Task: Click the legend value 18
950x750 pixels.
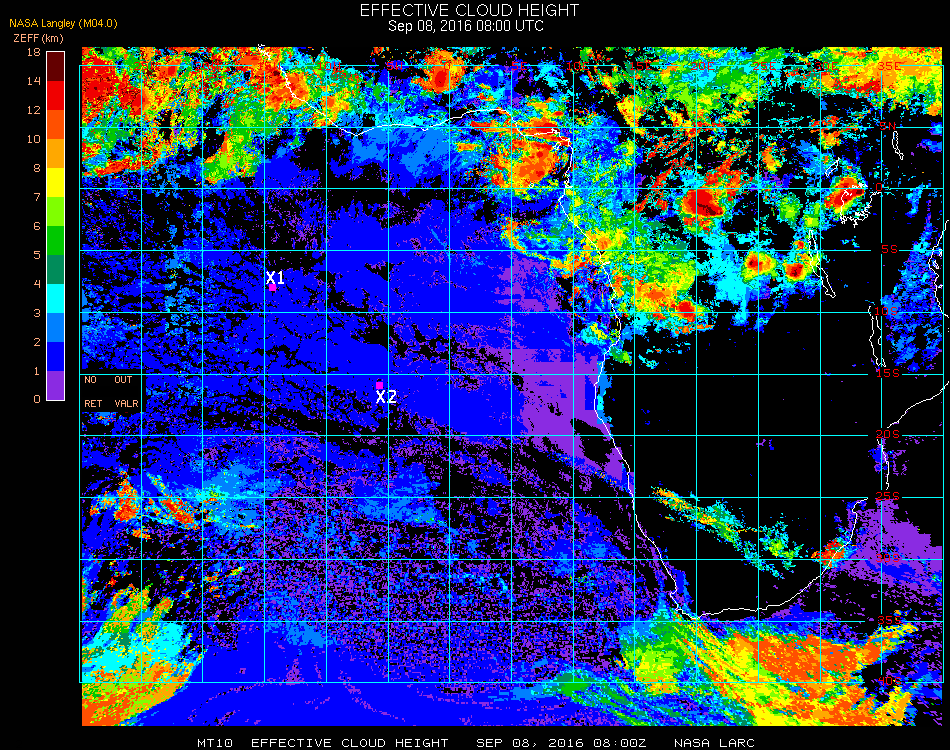Action: tap(34, 52)
